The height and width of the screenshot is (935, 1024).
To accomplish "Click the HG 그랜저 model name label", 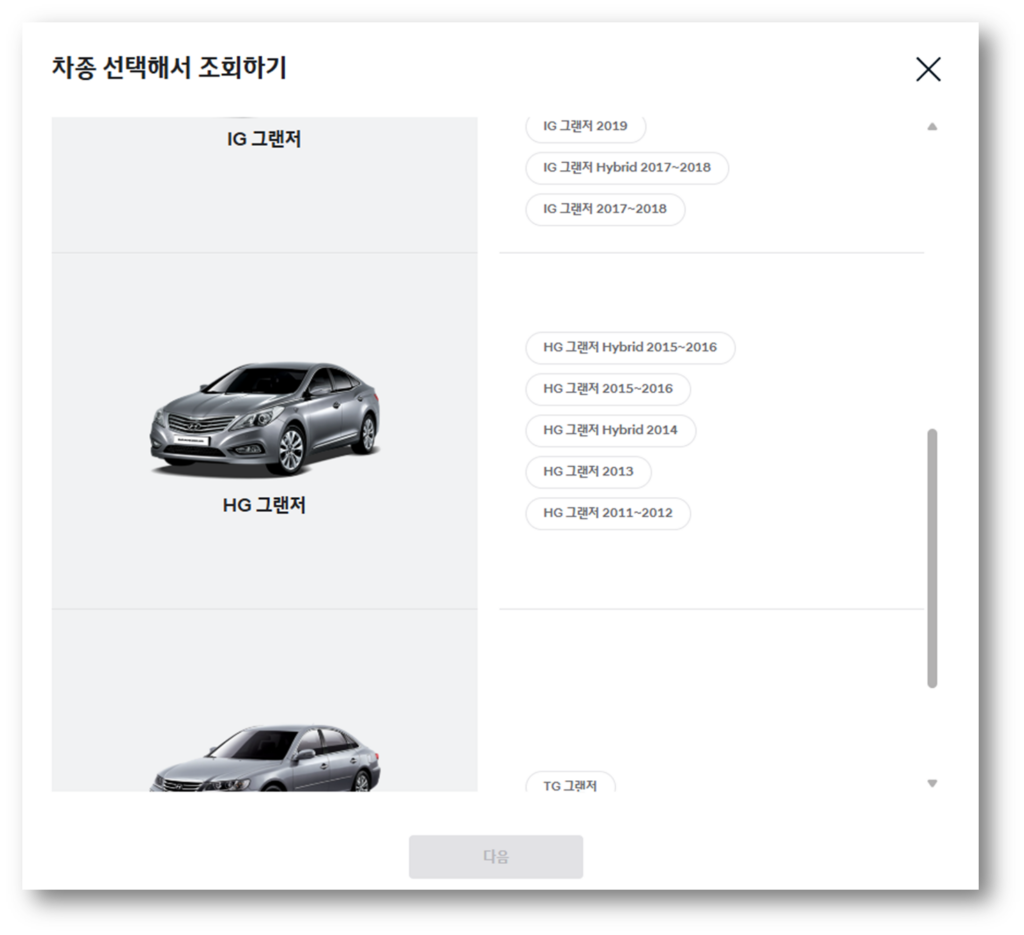I will tap(264, 506).
